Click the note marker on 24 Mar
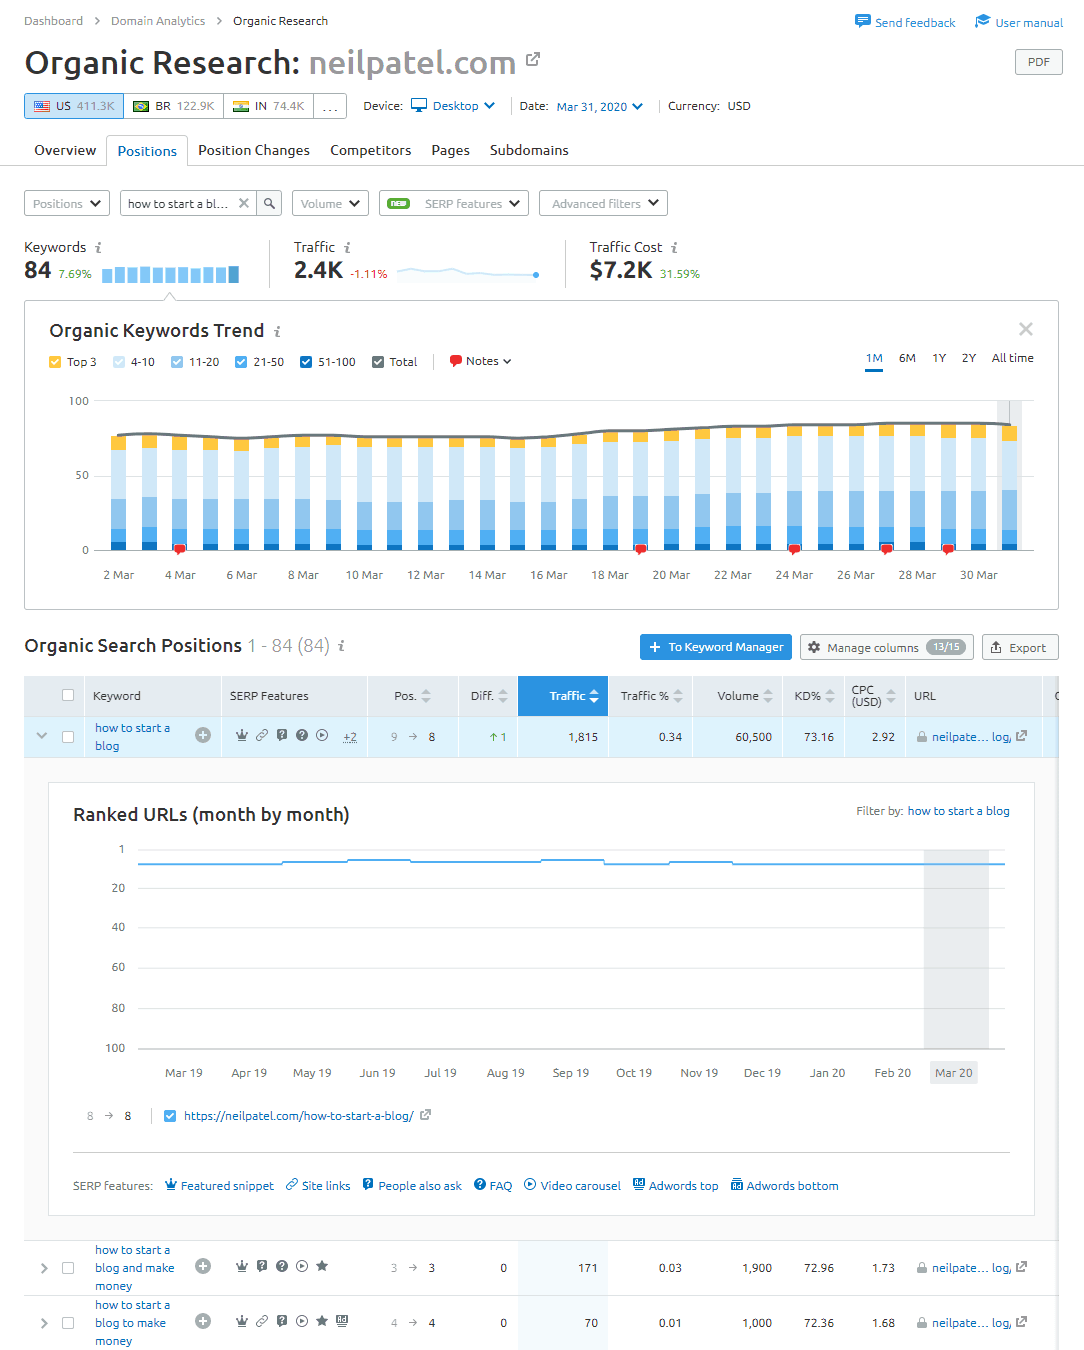 (794, 549)
